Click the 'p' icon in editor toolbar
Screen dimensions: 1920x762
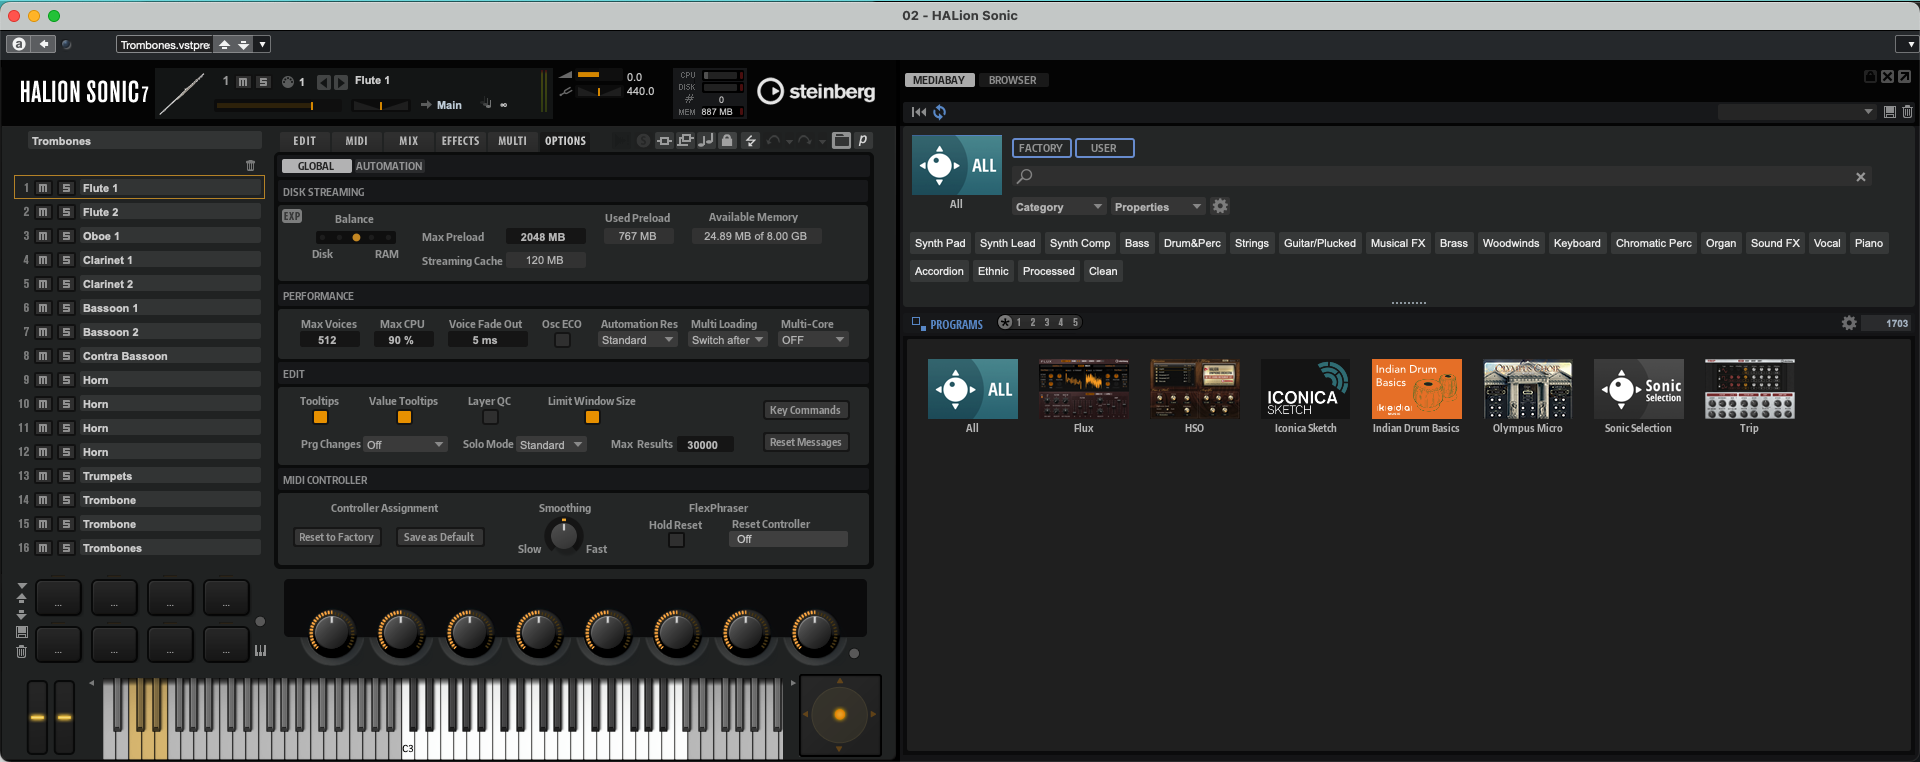862,141
